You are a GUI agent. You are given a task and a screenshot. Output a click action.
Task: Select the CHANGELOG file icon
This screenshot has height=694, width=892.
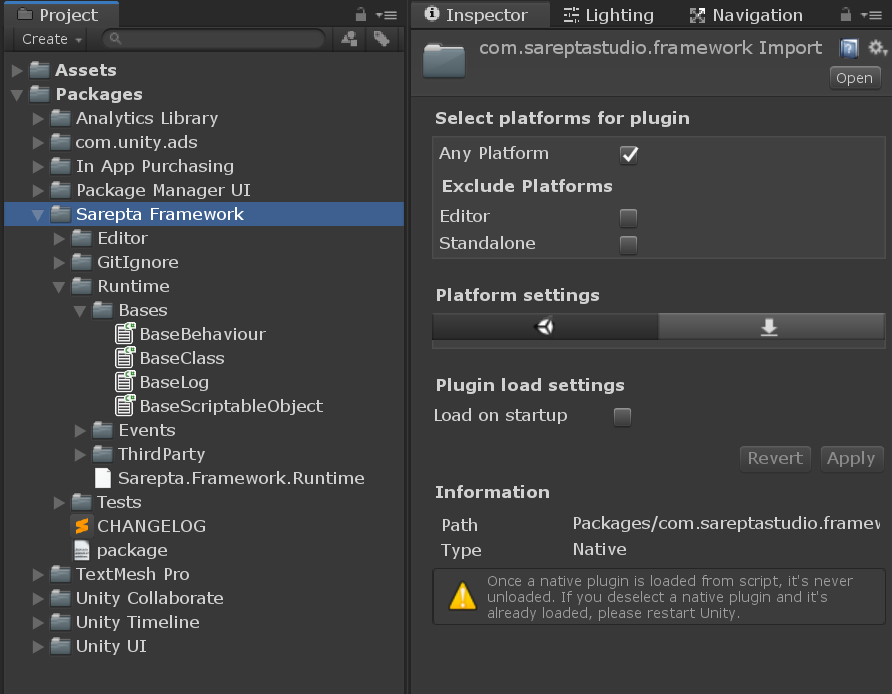click(82, 526)
